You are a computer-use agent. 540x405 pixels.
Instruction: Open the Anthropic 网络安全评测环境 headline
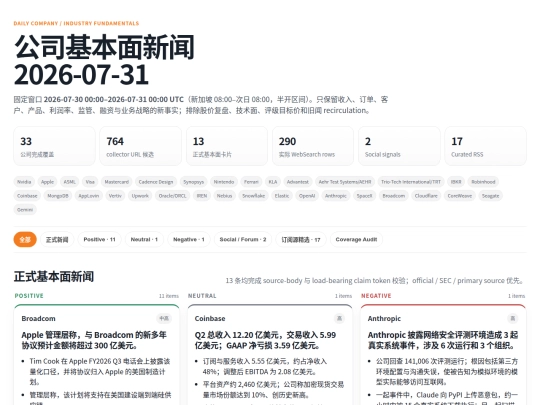[443, 340]
